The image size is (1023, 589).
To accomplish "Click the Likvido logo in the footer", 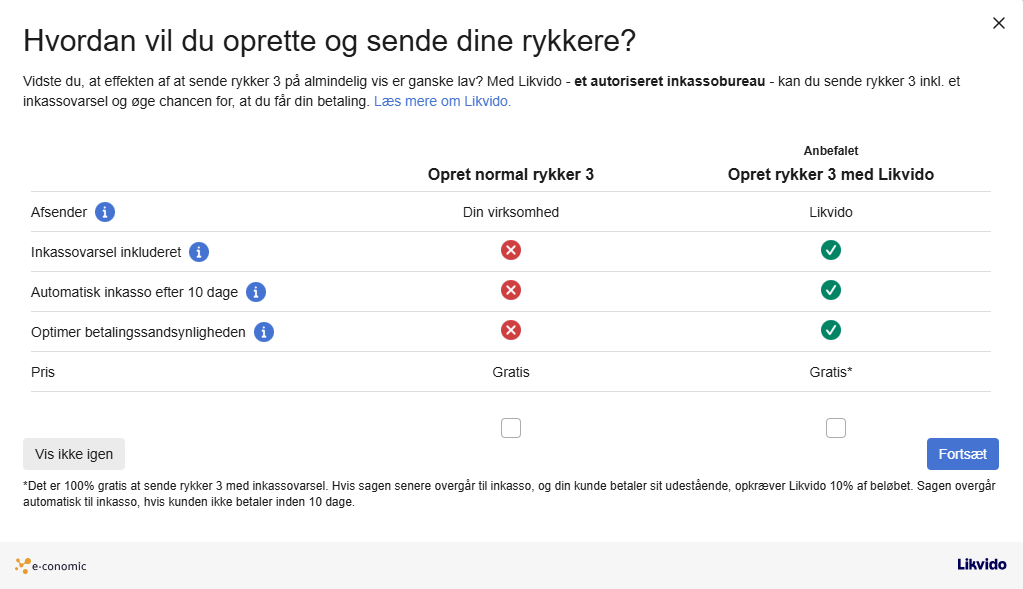I will pyautogui.click(x=980, y=564).
